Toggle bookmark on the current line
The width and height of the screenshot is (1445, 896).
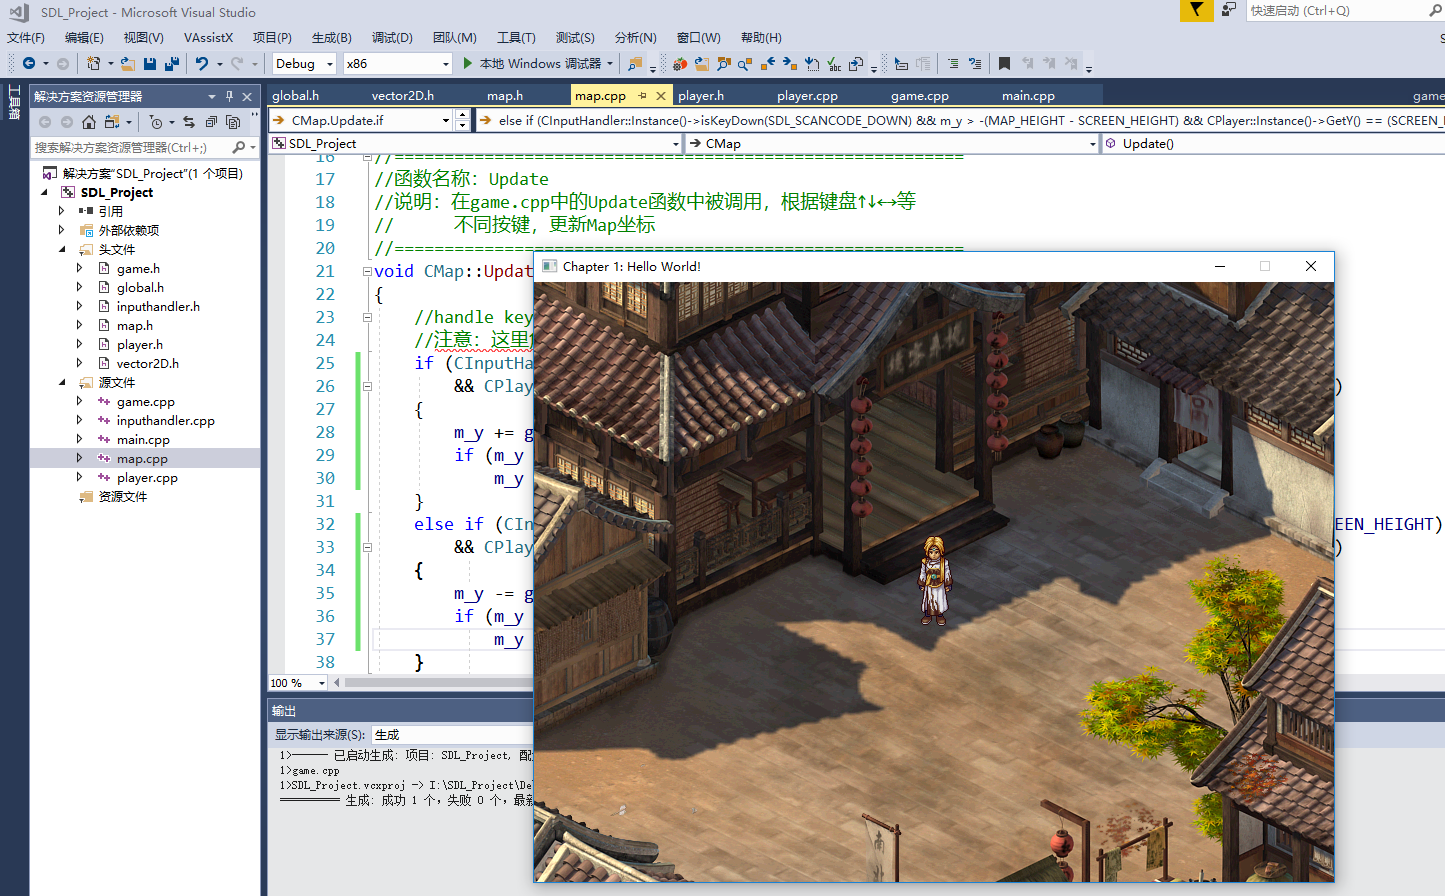[1005, 64]
